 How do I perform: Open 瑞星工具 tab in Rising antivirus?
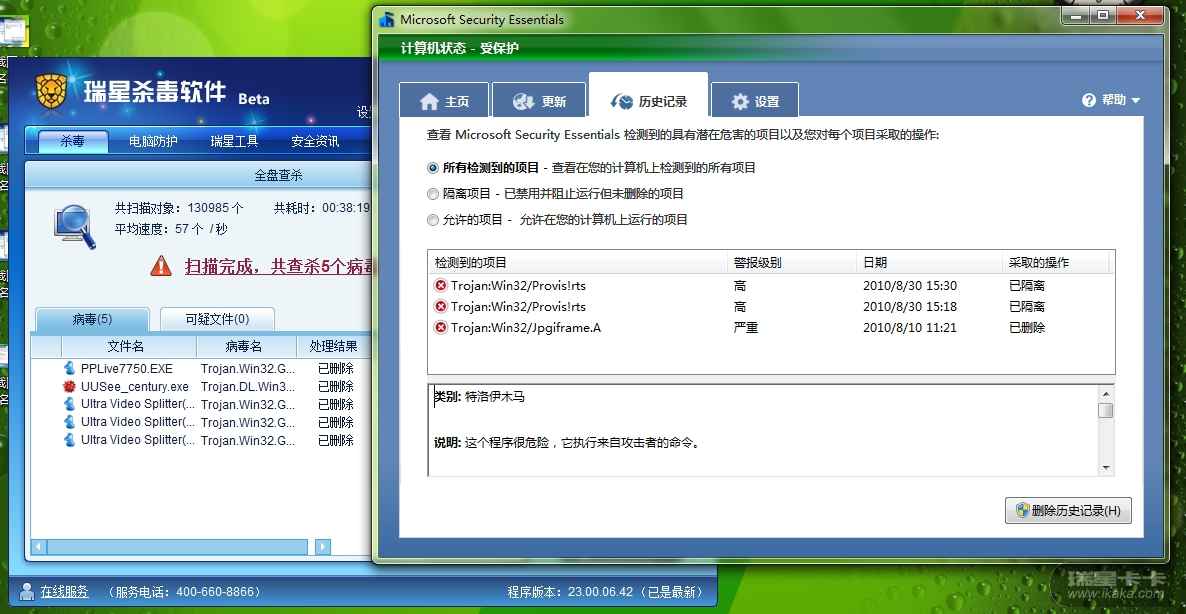[x=234, y=141]
